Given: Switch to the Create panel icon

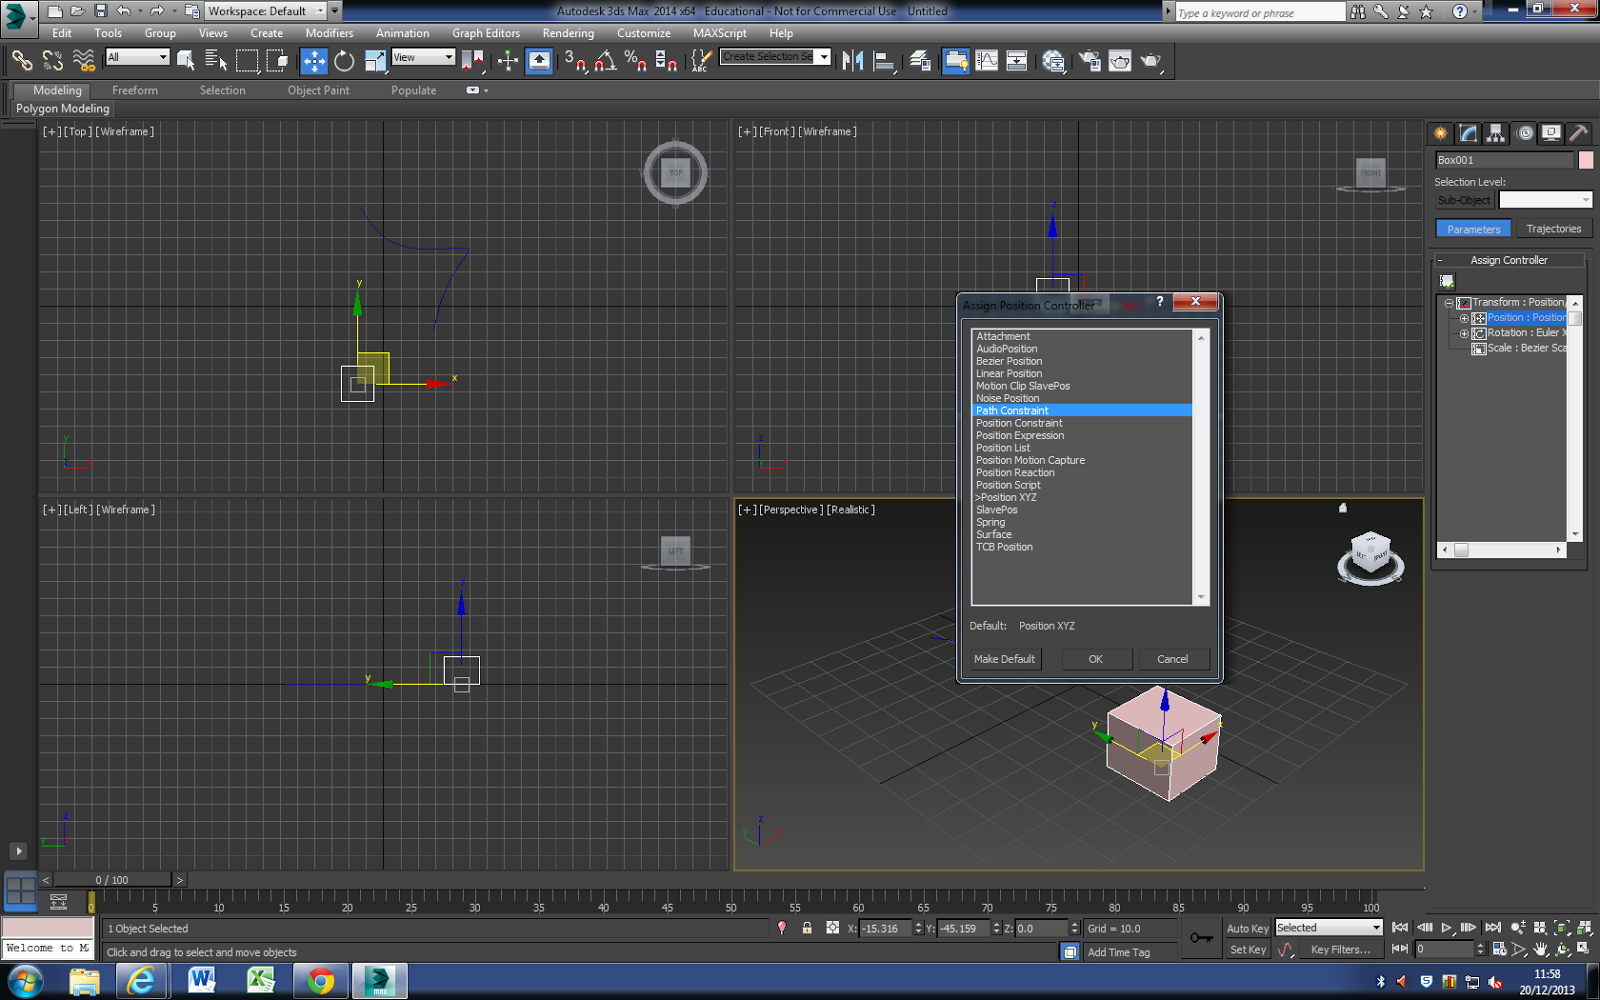Looking at the screenshot, I should click(1438, 133).
